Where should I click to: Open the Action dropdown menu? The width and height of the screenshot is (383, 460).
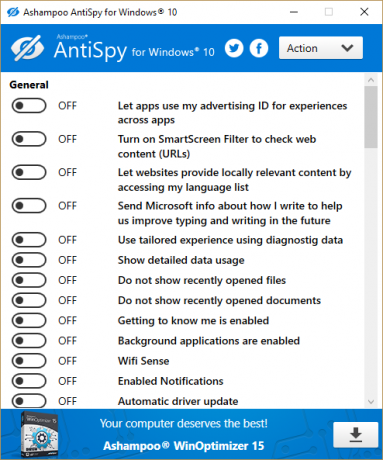coord(321,48)
